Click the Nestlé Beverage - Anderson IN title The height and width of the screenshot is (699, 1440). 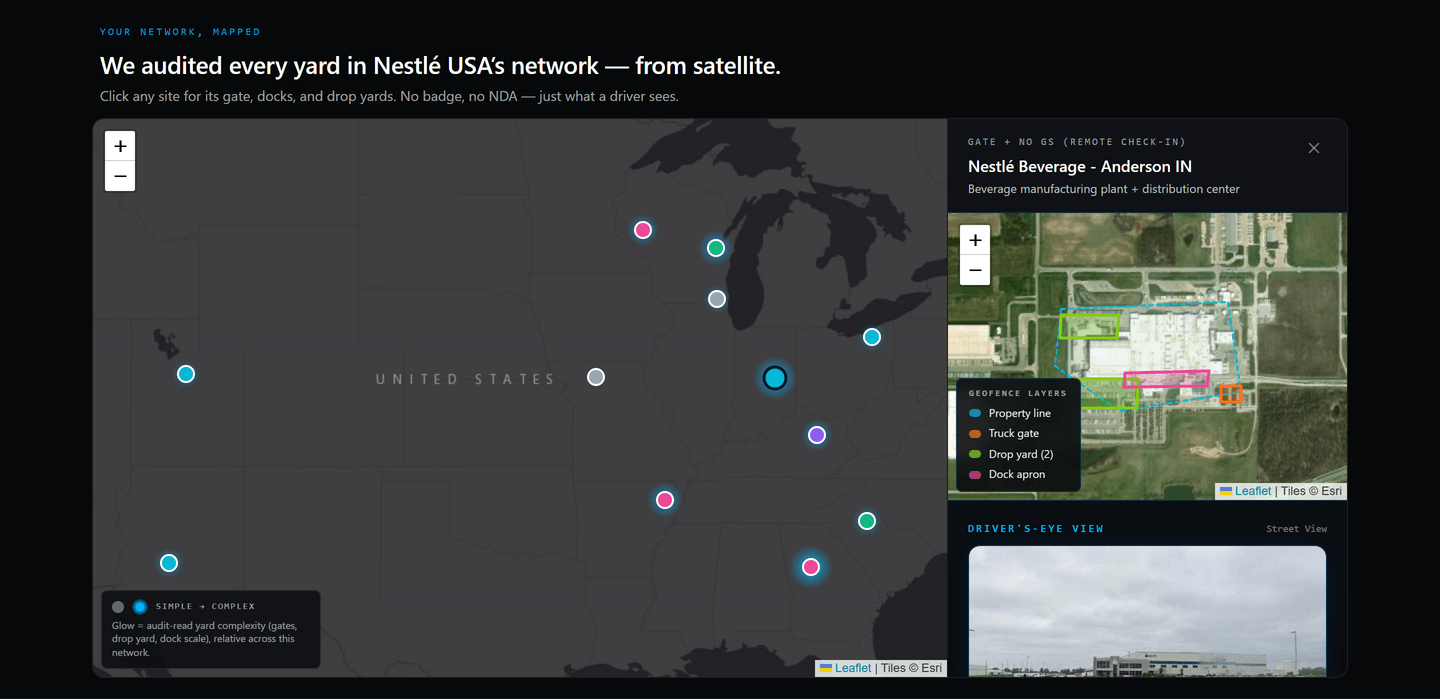(1080, 166)
